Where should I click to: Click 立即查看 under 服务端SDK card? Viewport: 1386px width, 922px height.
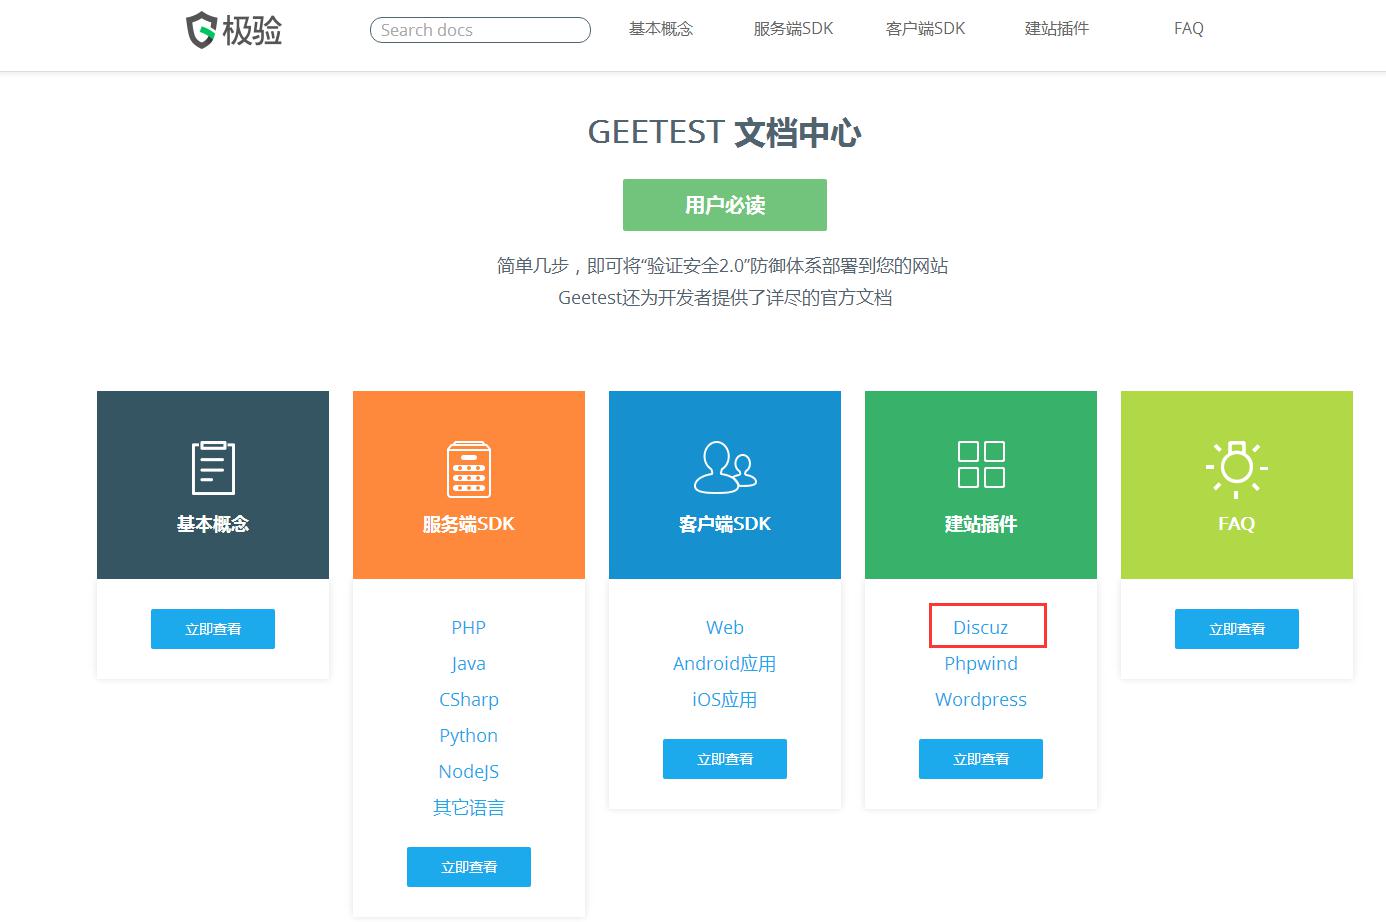[469, 867]
